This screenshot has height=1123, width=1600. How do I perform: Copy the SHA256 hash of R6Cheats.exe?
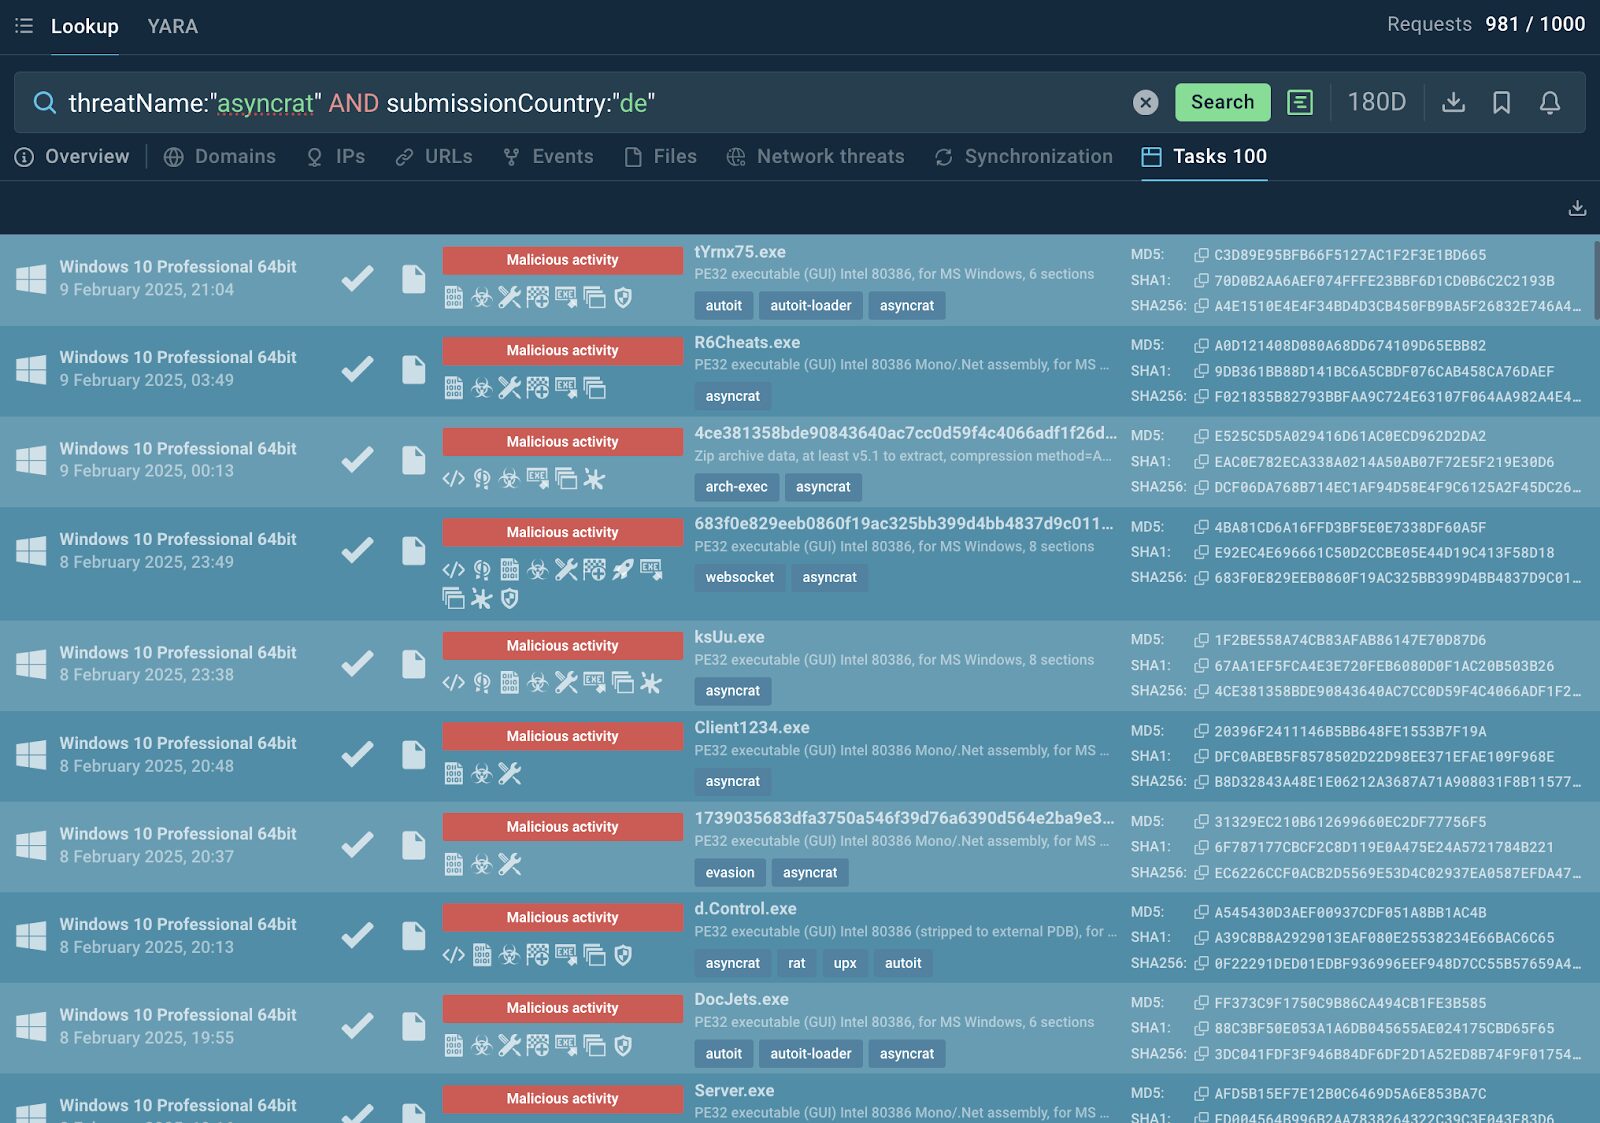coord(1201,397)
